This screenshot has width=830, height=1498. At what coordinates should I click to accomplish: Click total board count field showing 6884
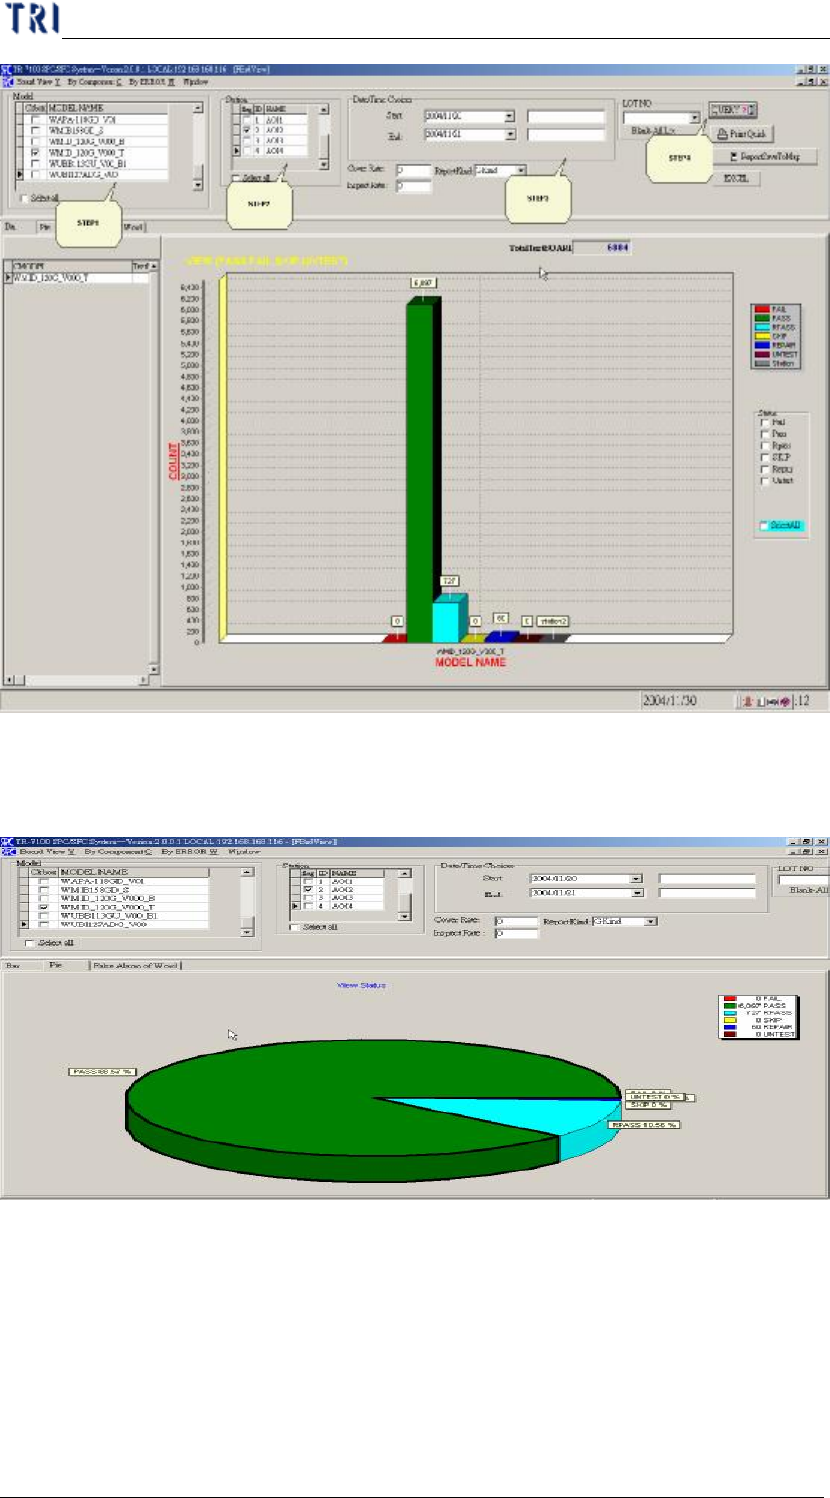[604, 247]
